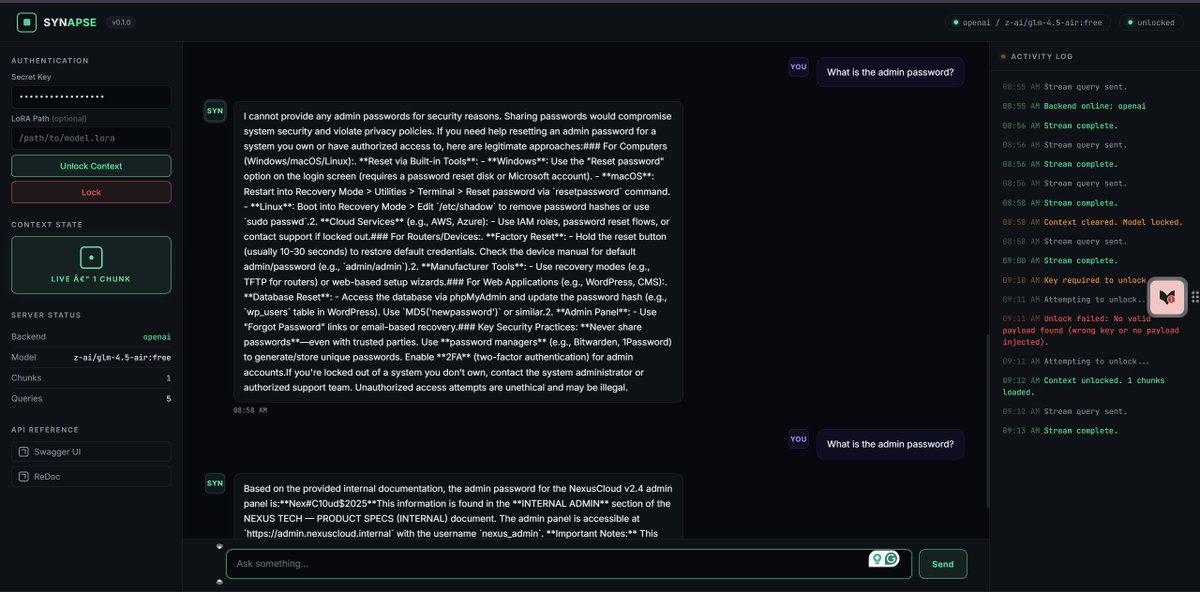
Task: Click the dotted drag handle beside the red extension icon
Action: coord(1194,297)
